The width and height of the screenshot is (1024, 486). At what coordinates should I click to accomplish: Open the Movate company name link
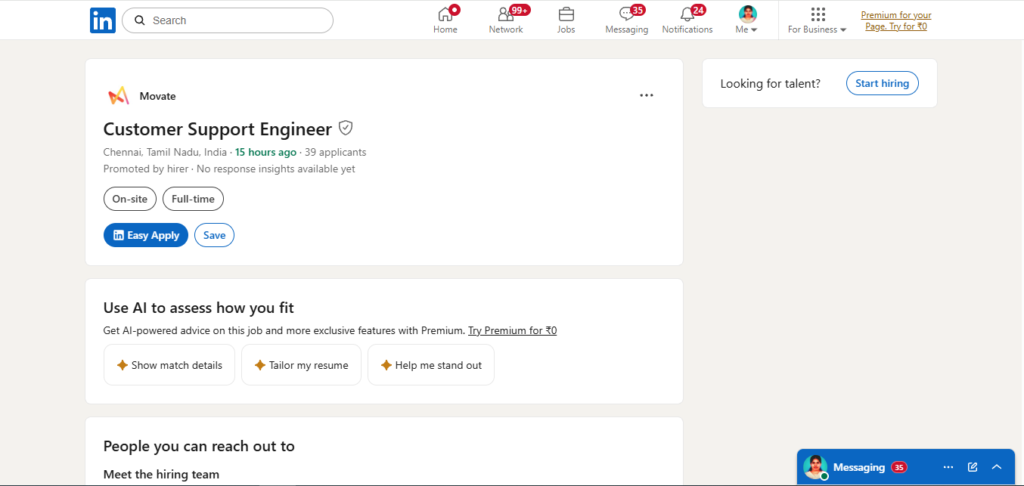click(157, 96)
